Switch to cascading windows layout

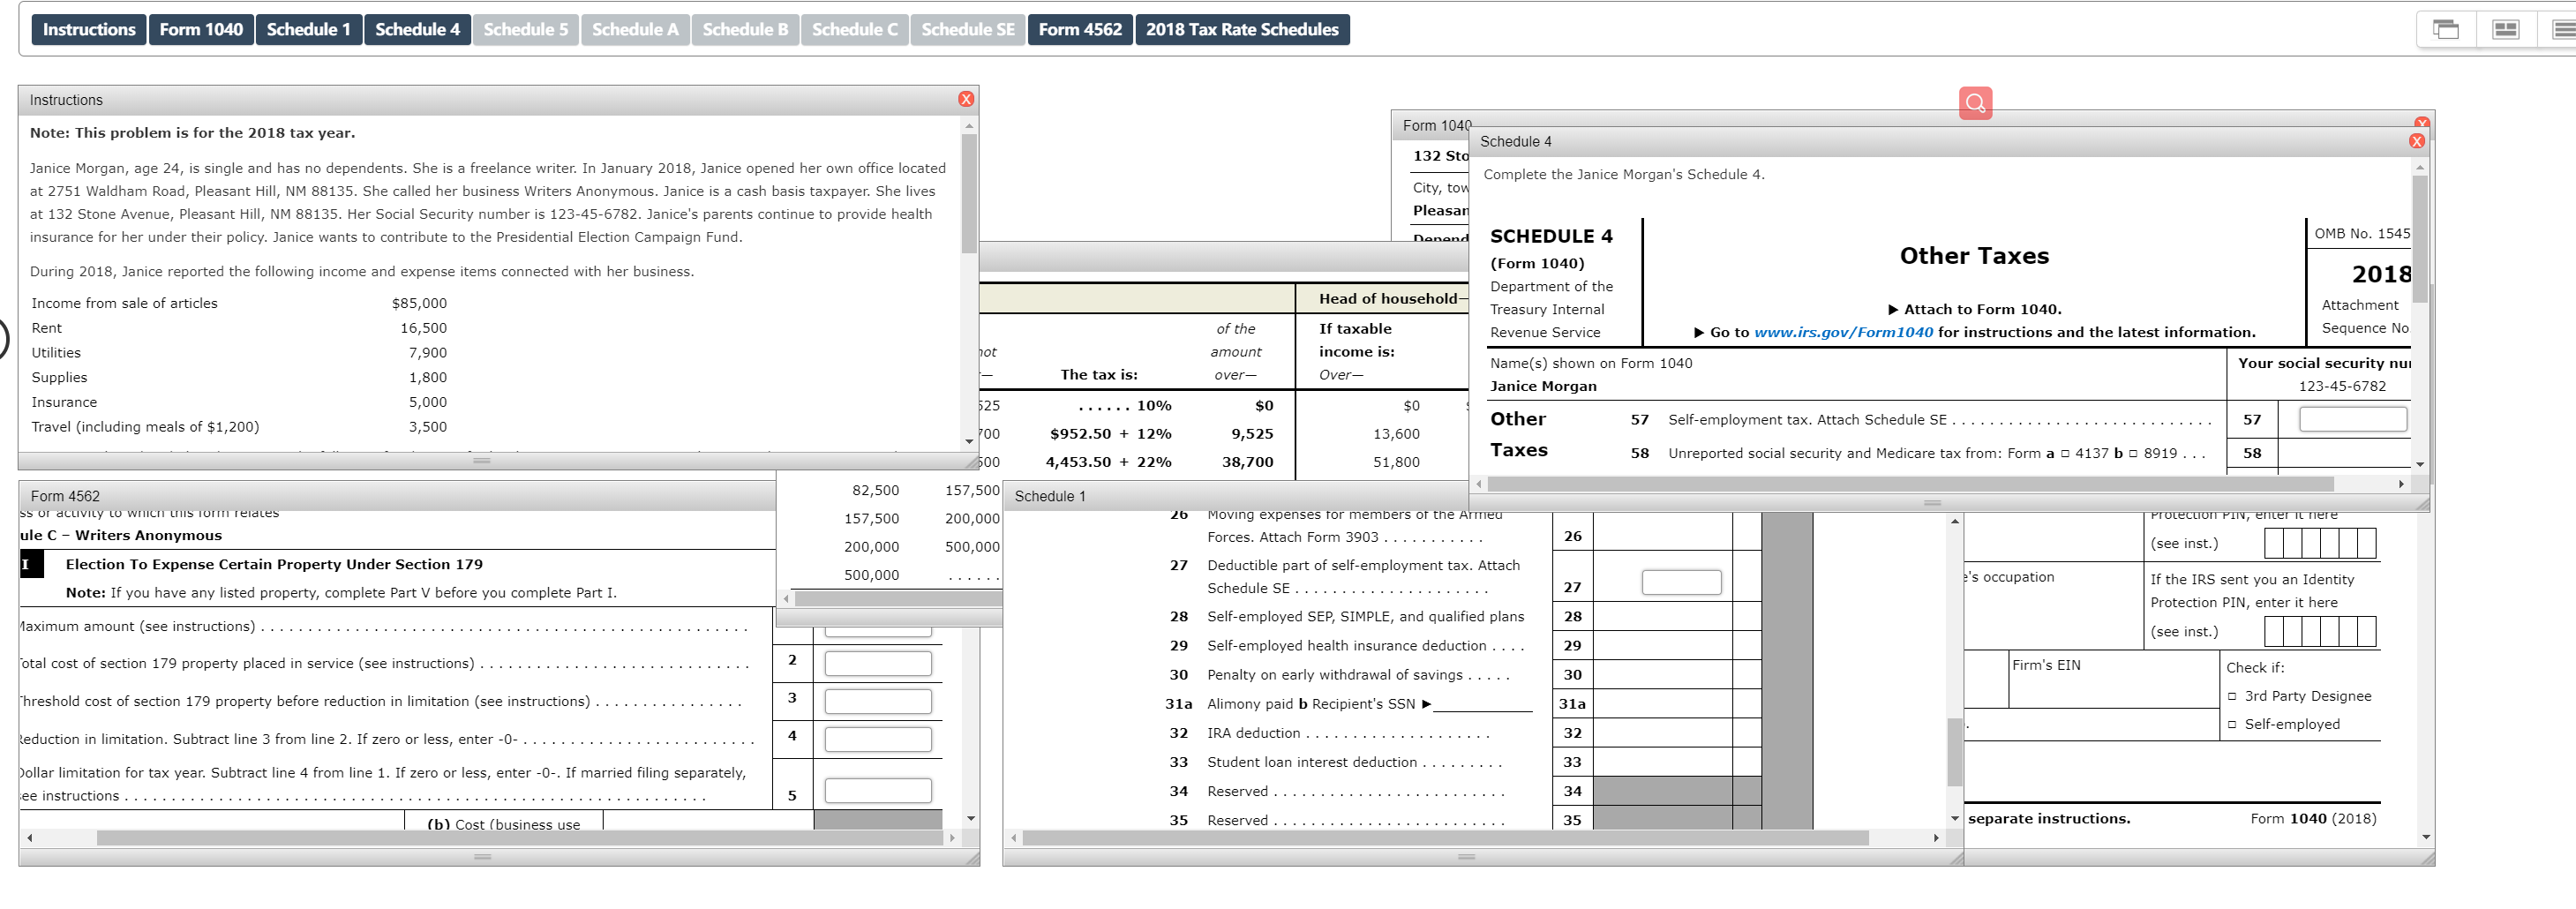(x=2446, y=29)
